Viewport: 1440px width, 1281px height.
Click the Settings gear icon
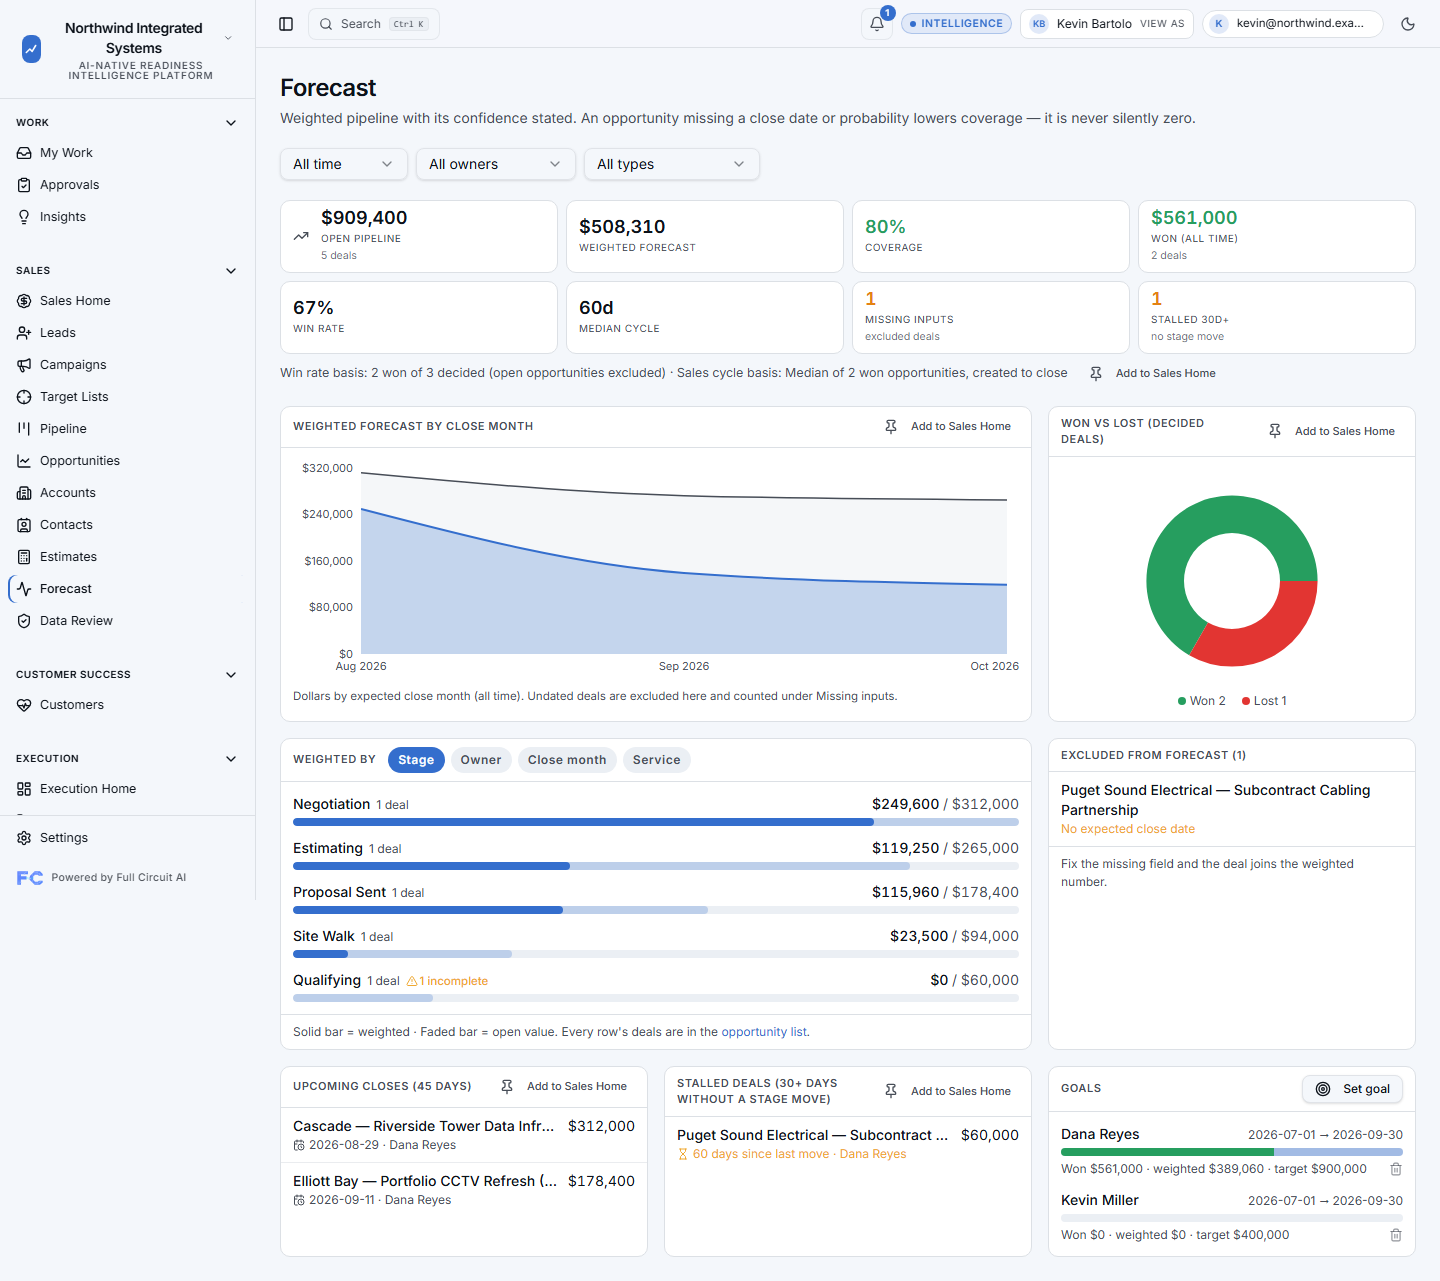[x=24, y=838]
